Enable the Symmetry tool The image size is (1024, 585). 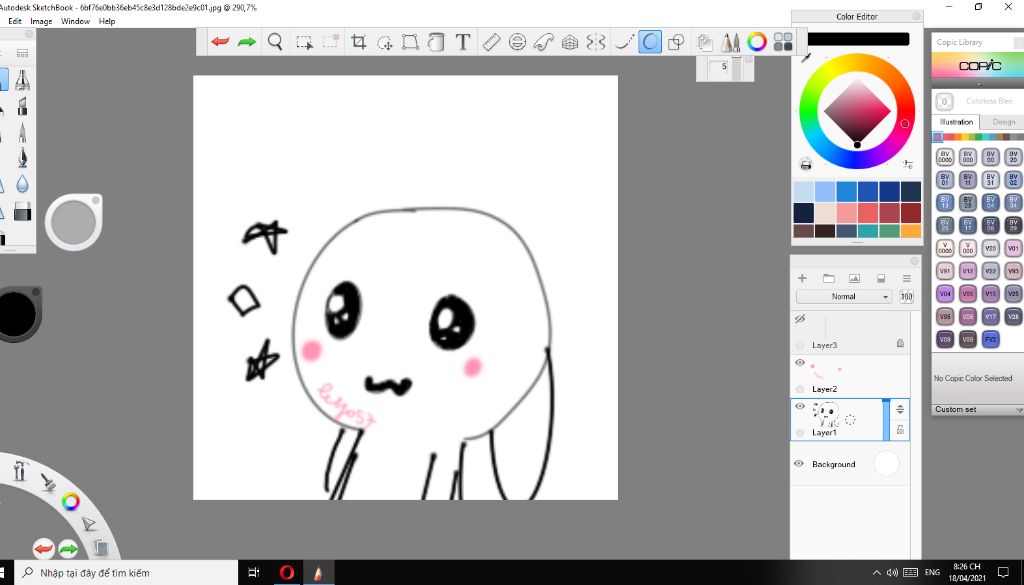[x=596, y=42]
